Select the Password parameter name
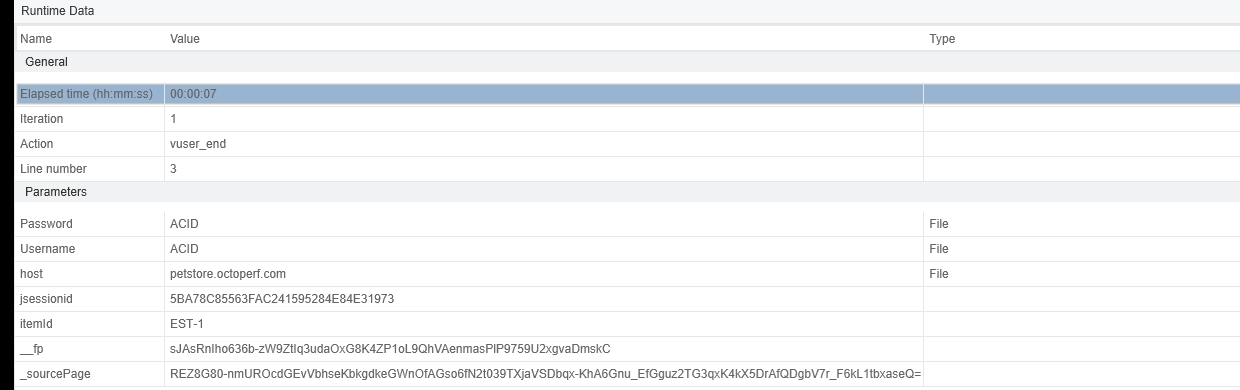The width and height of the screenshot is (1240, 390). pos(46,224)
